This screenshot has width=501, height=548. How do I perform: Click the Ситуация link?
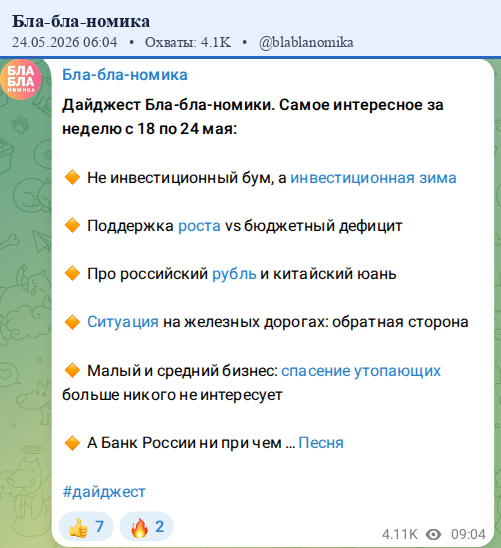point(123,322)
